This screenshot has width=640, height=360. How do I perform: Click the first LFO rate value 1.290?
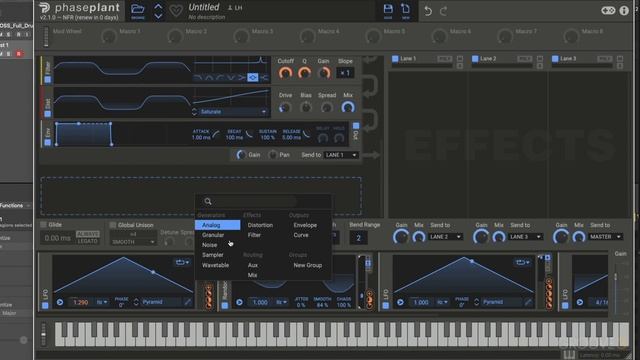click(x=80, y=302)
